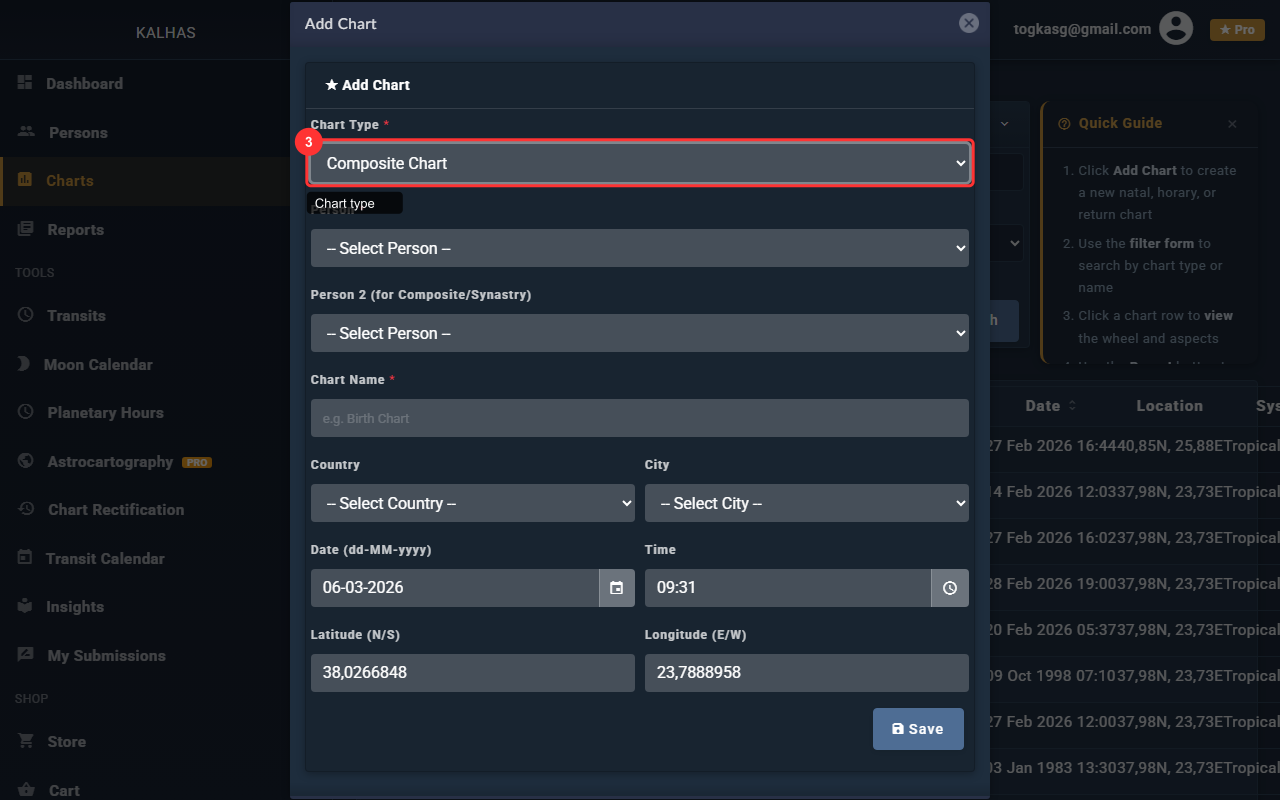The image size is (1280, 800).
Task: Open the Chart Type dropdown
Action: [x=640, y=164]
